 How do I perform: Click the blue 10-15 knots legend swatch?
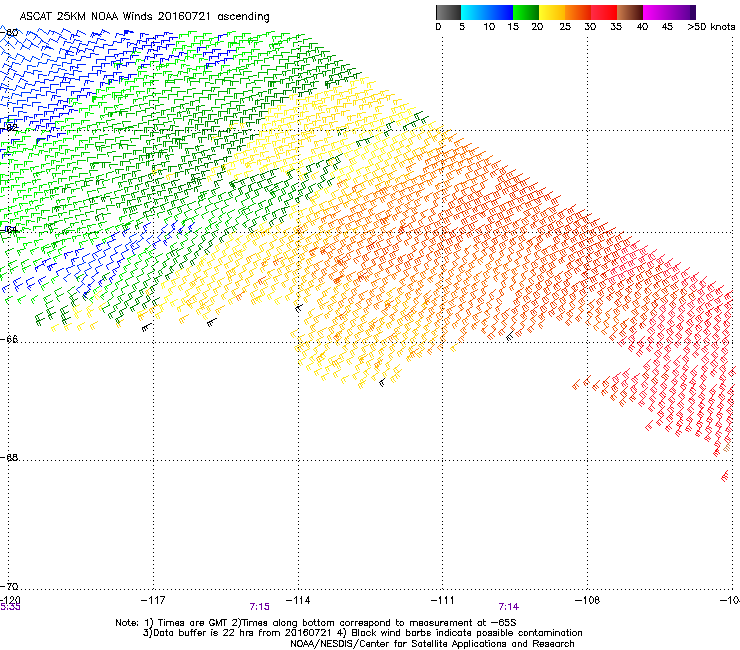pos(500,12)
